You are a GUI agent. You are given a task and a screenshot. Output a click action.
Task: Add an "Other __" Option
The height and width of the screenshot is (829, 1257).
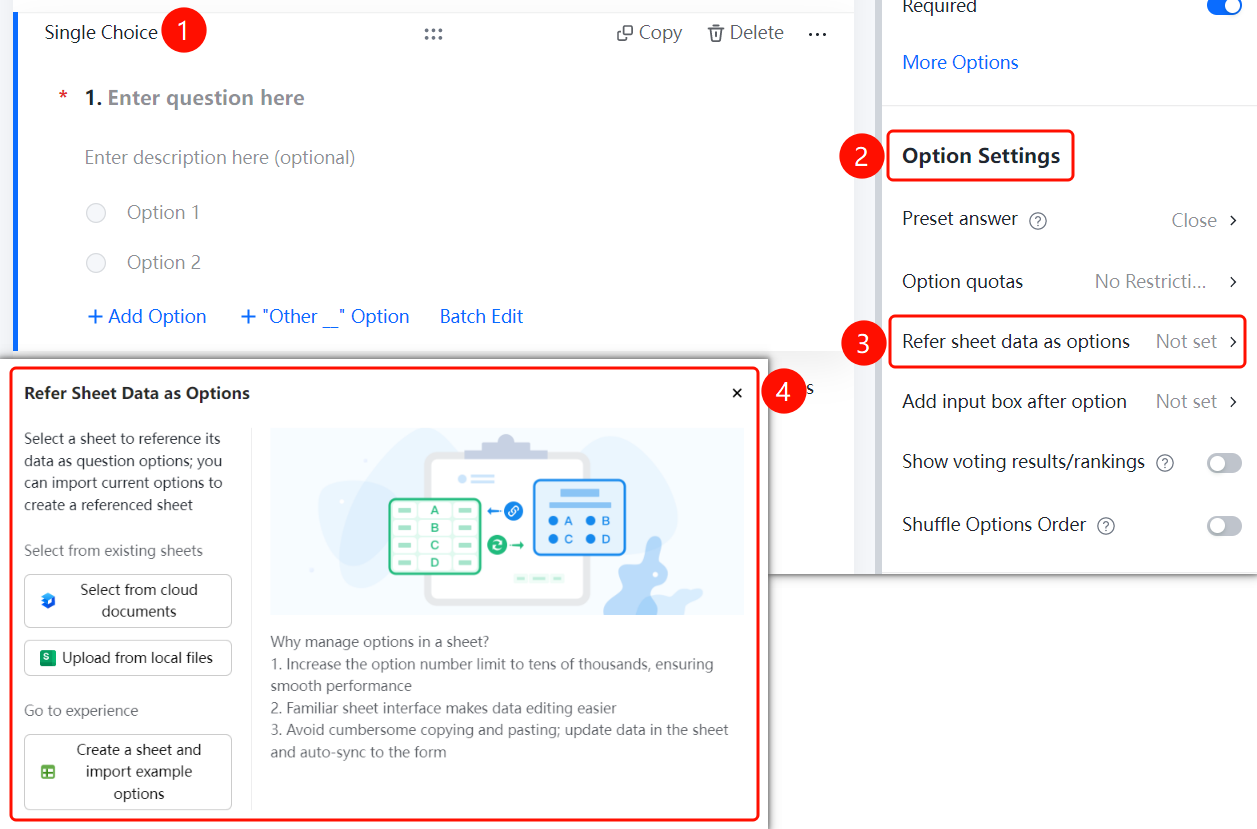pos(325,316)
